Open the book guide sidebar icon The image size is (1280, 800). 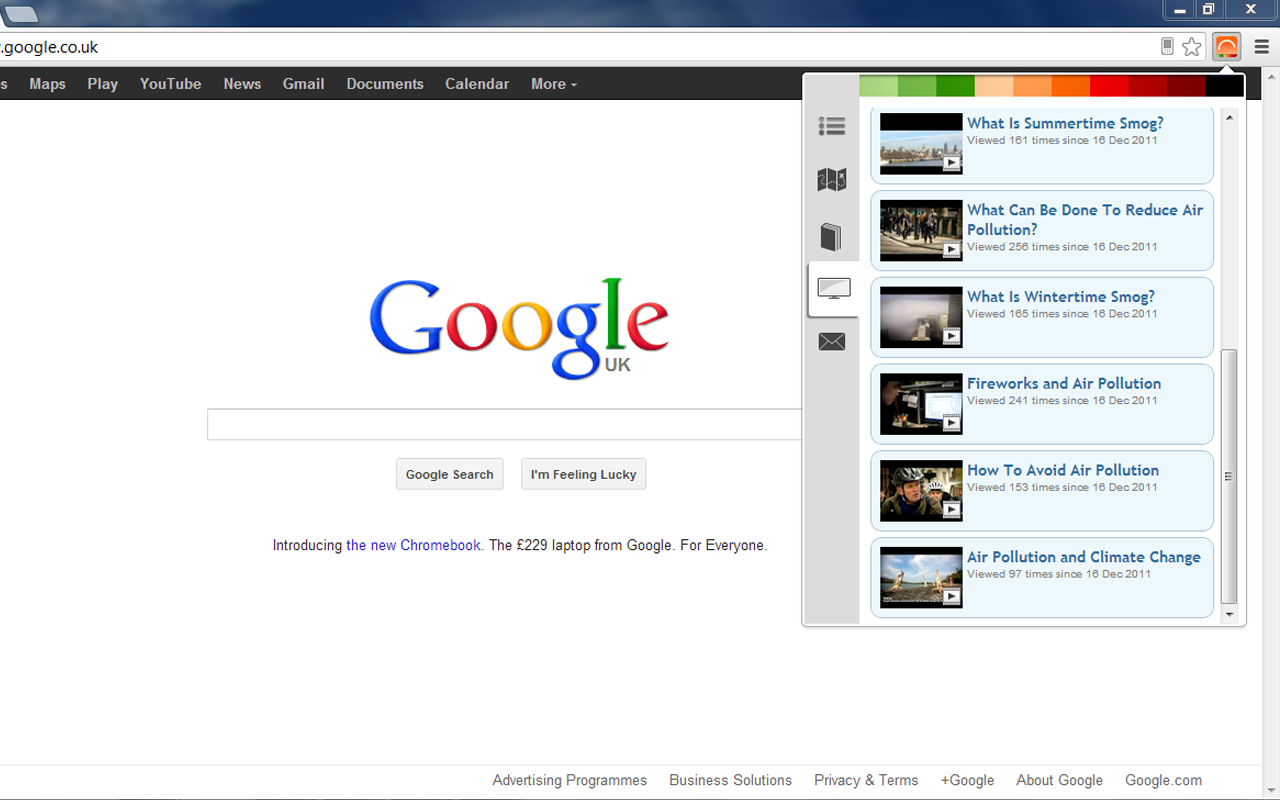832,237
